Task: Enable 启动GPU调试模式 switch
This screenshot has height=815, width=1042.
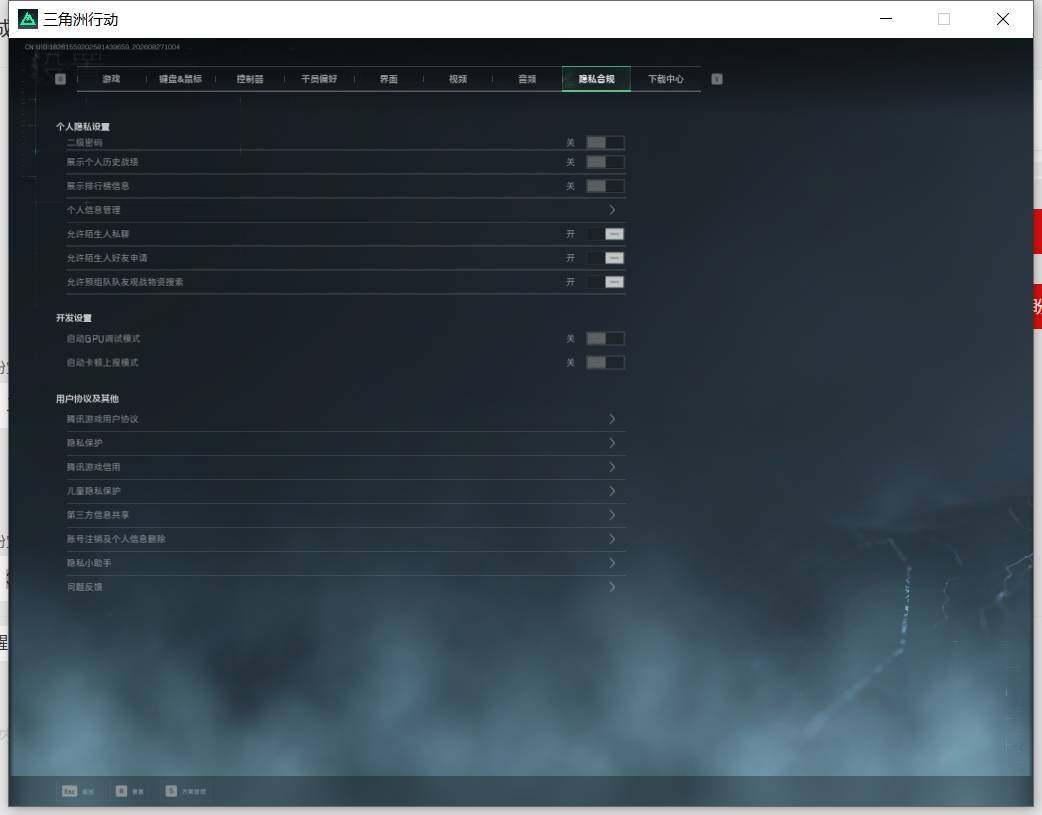Action: point(605,338)
